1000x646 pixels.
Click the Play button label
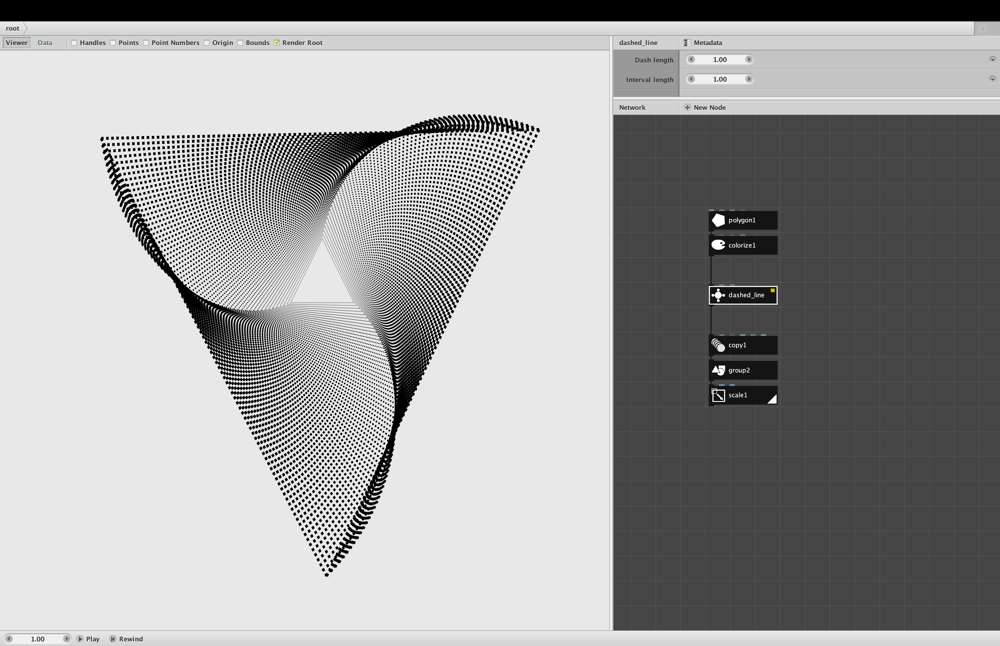tap(93, 638)
